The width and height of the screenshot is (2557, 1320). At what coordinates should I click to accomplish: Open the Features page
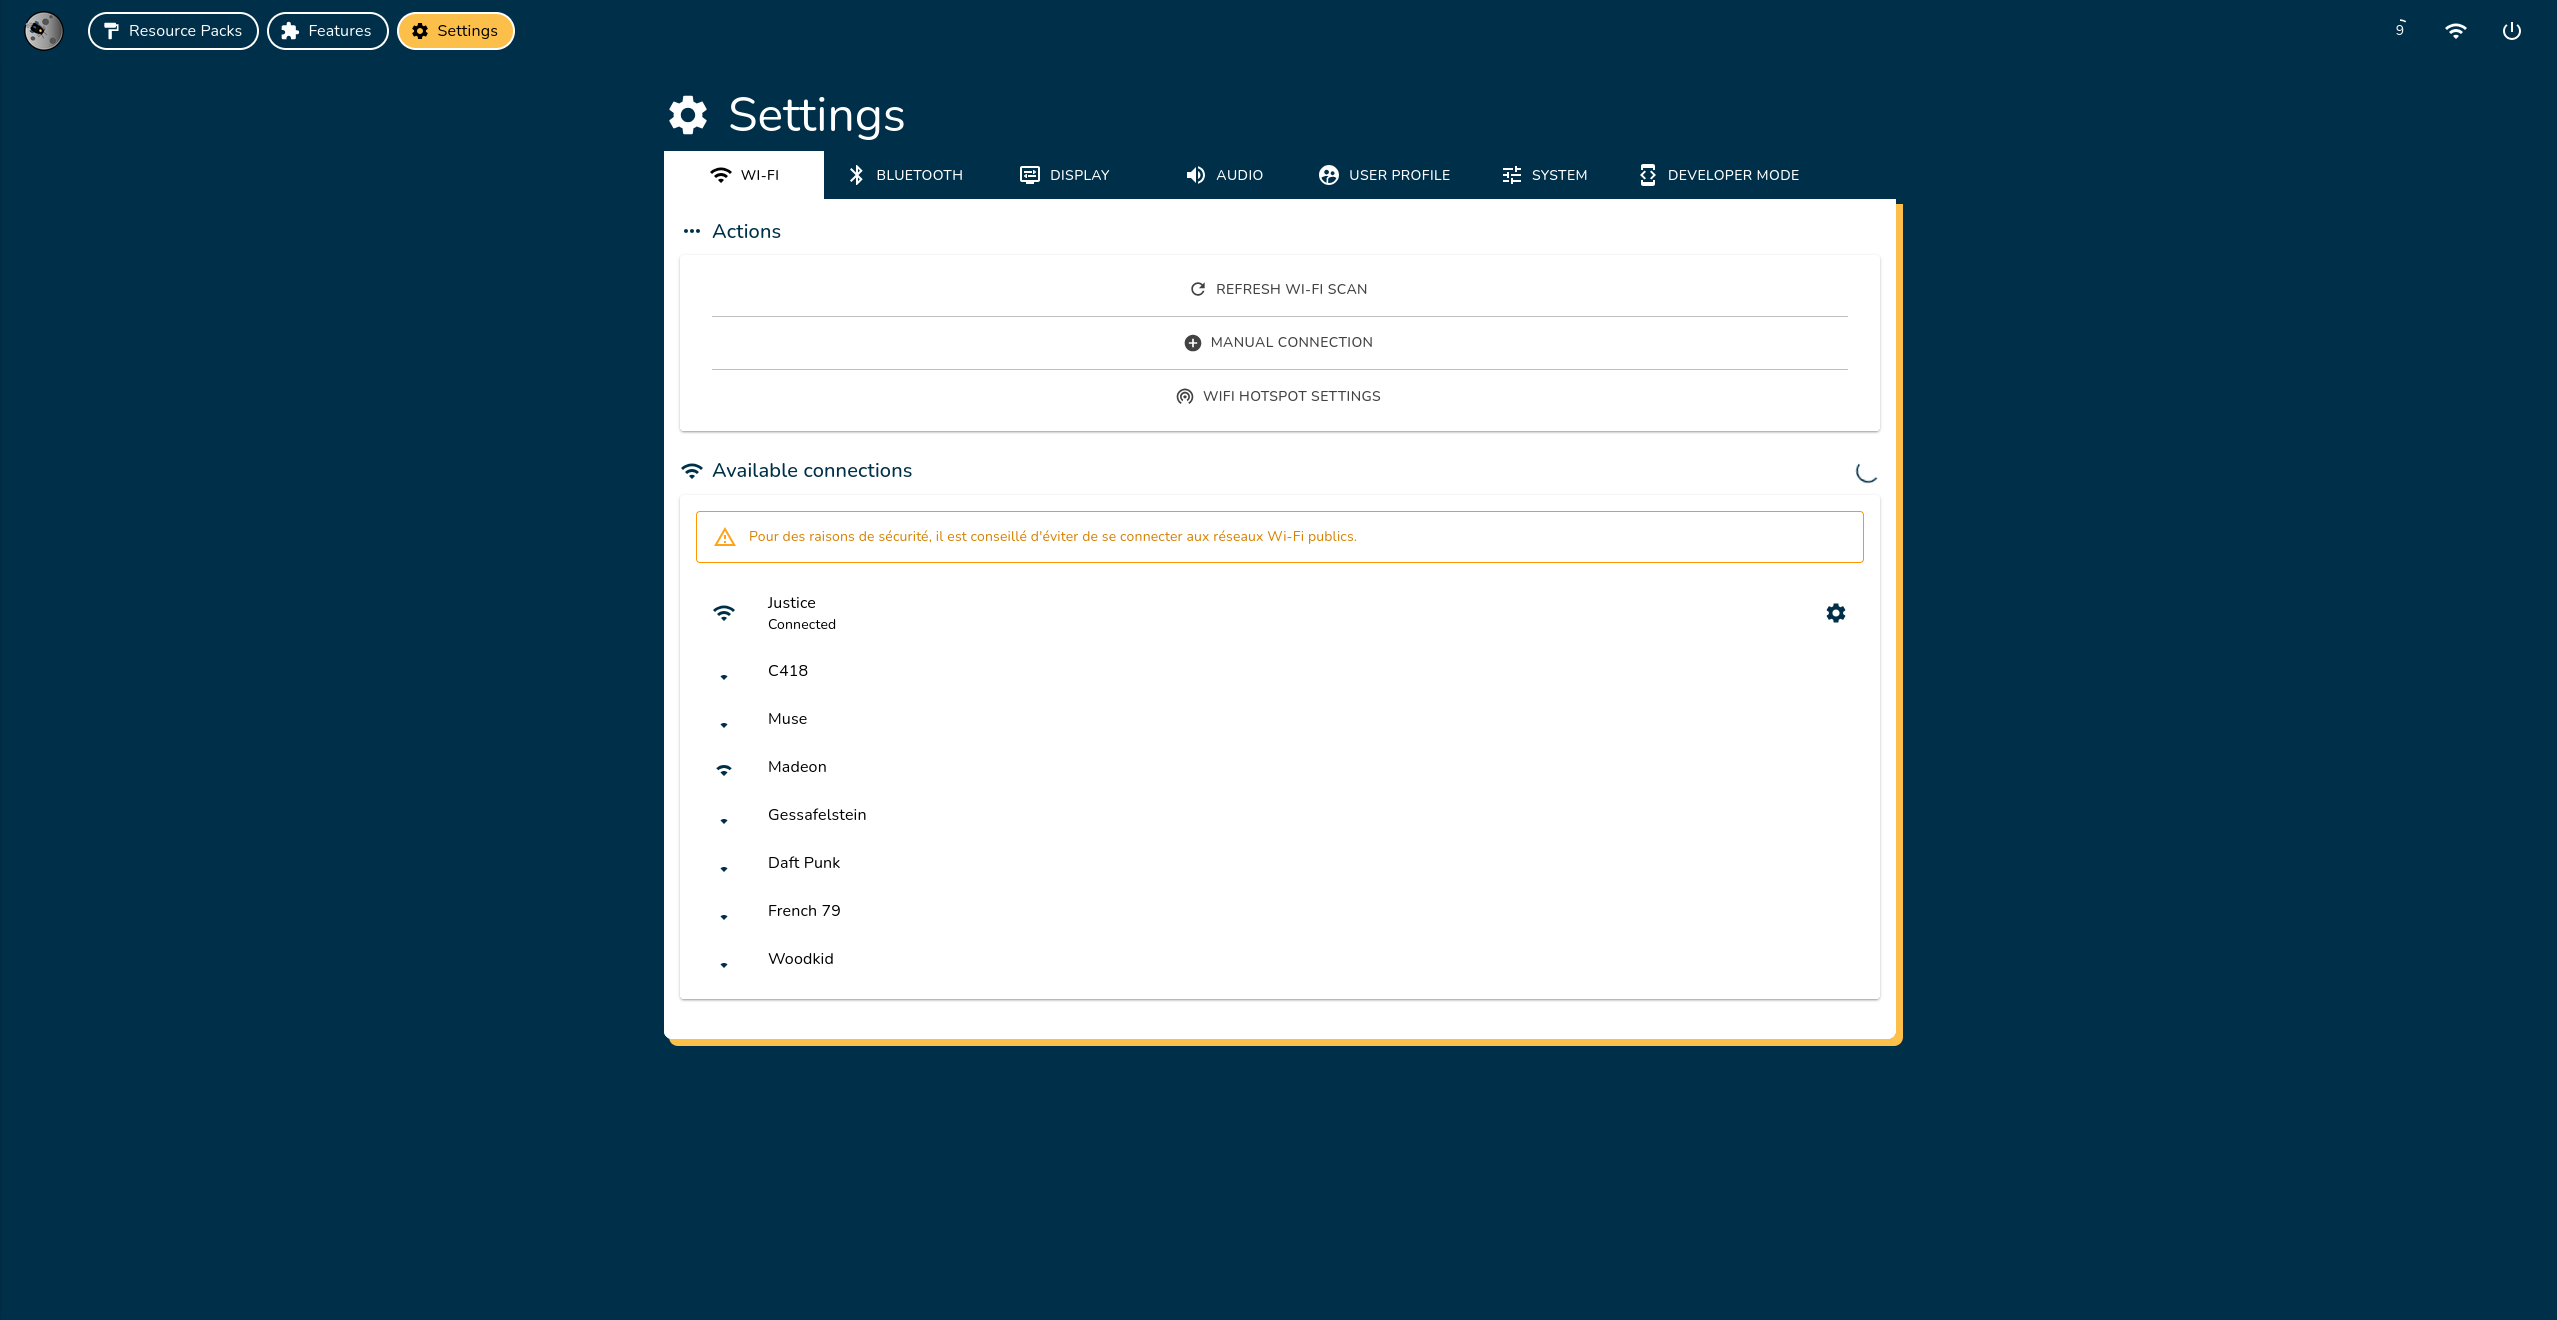[327, 30]
